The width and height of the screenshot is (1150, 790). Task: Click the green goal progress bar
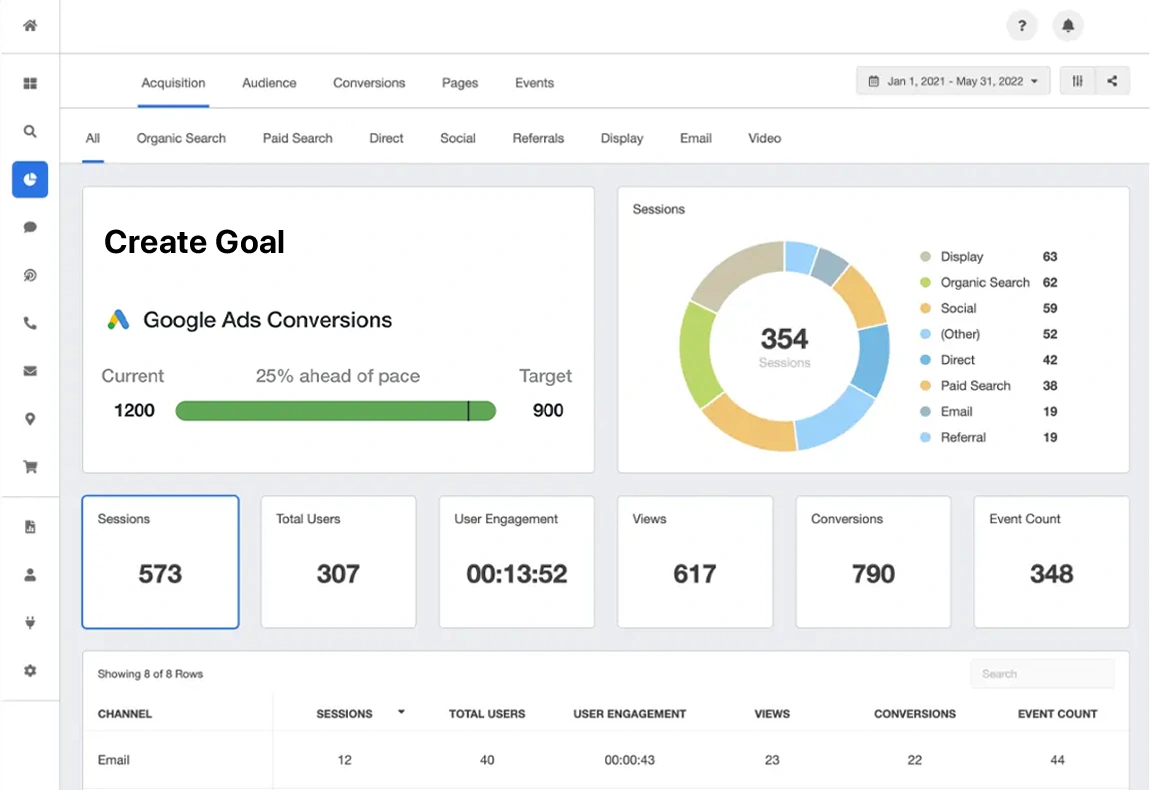335,410
